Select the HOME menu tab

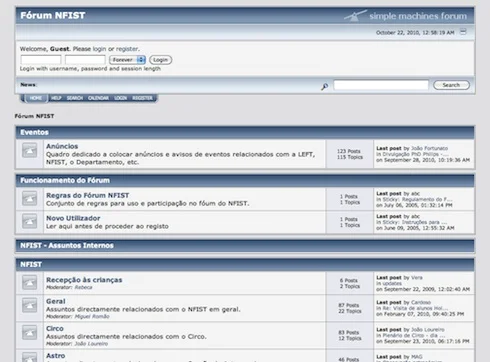(36, 98)
